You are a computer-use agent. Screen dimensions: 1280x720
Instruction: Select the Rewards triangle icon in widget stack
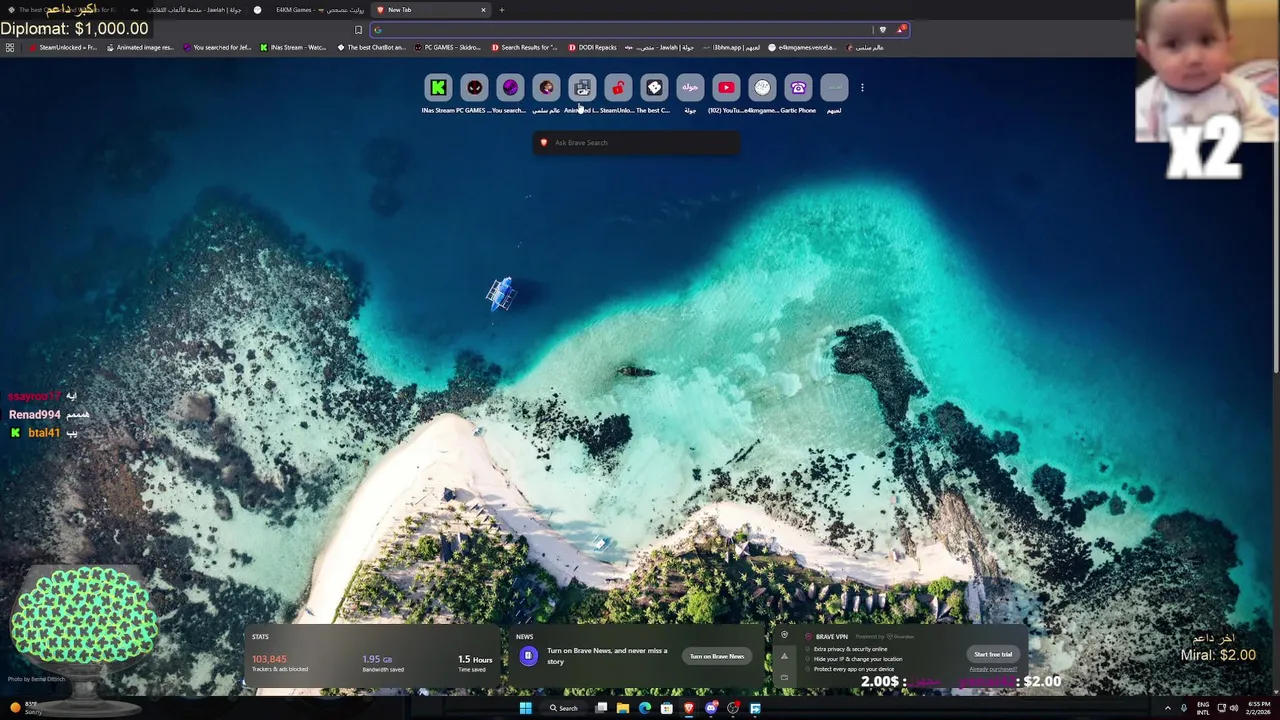(x=784, y=656)
